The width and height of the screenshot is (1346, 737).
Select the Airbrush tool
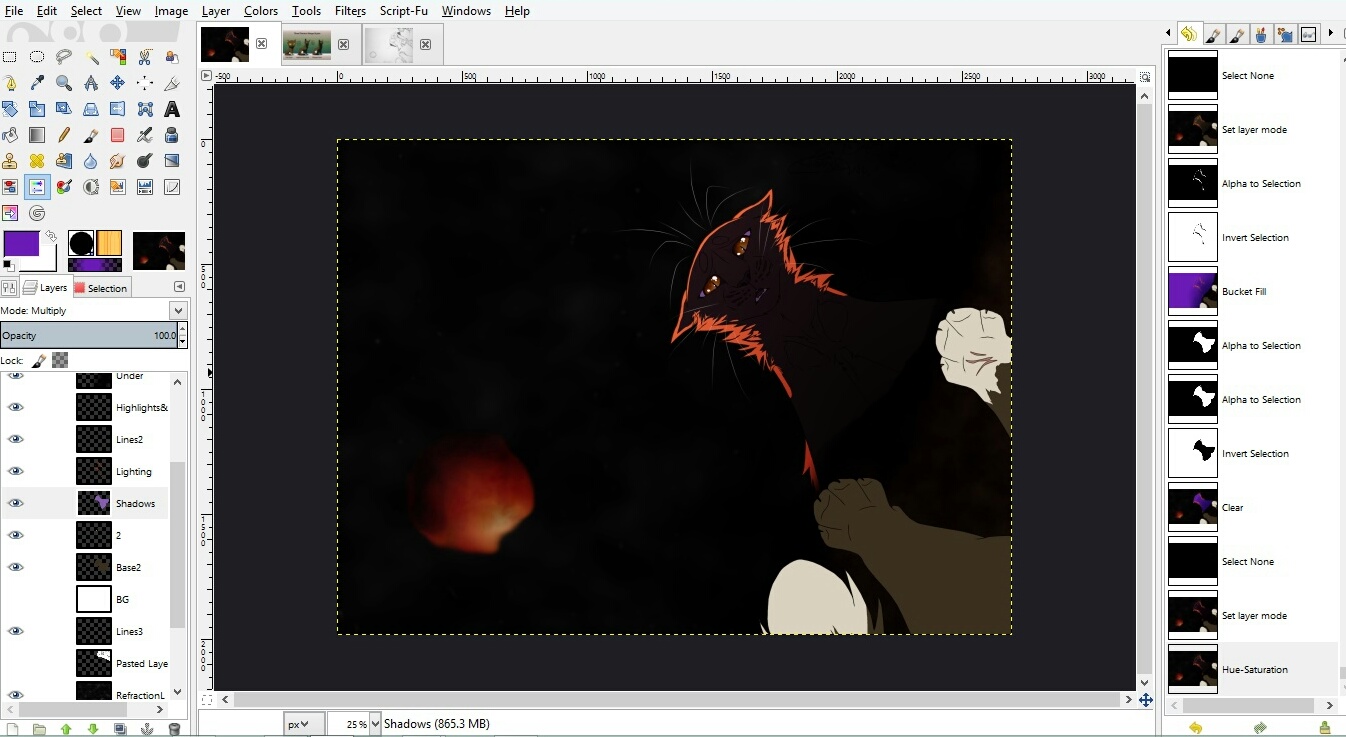145,135
